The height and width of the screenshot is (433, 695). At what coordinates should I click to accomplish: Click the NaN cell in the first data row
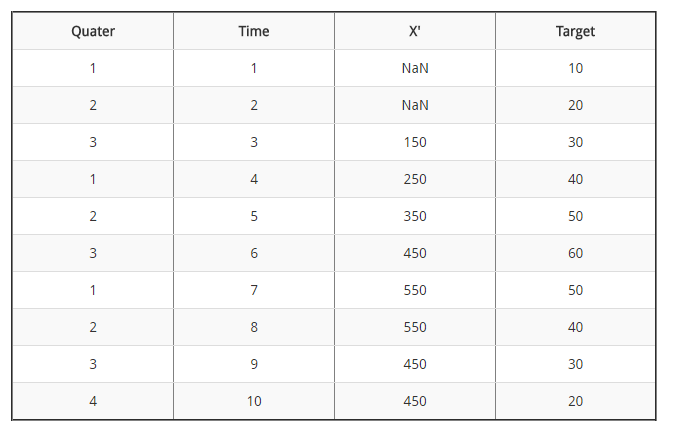tap(415, 68)
